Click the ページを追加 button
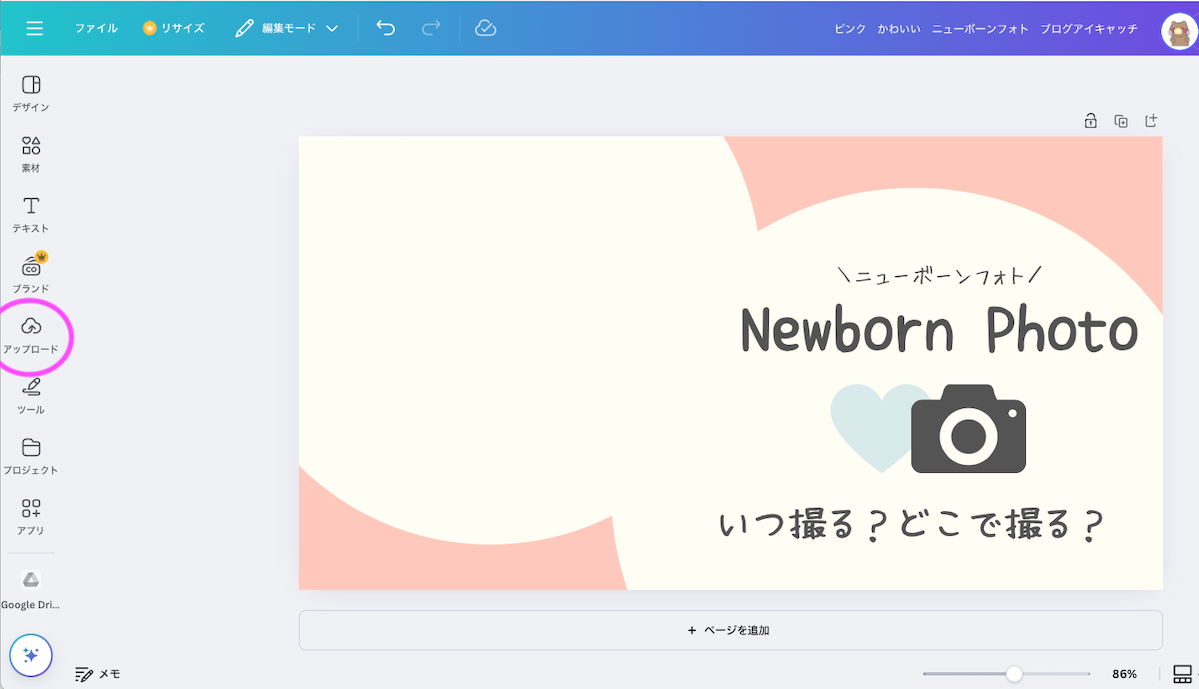Screen dimensions: 1199x689 tap(730, 630)
